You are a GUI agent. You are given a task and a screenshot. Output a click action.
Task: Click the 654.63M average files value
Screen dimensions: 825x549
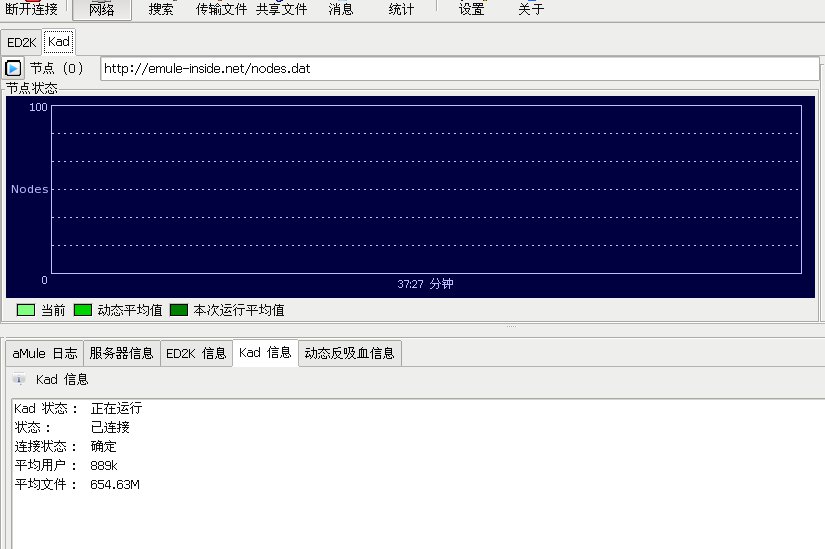click(x=115, y=485)
